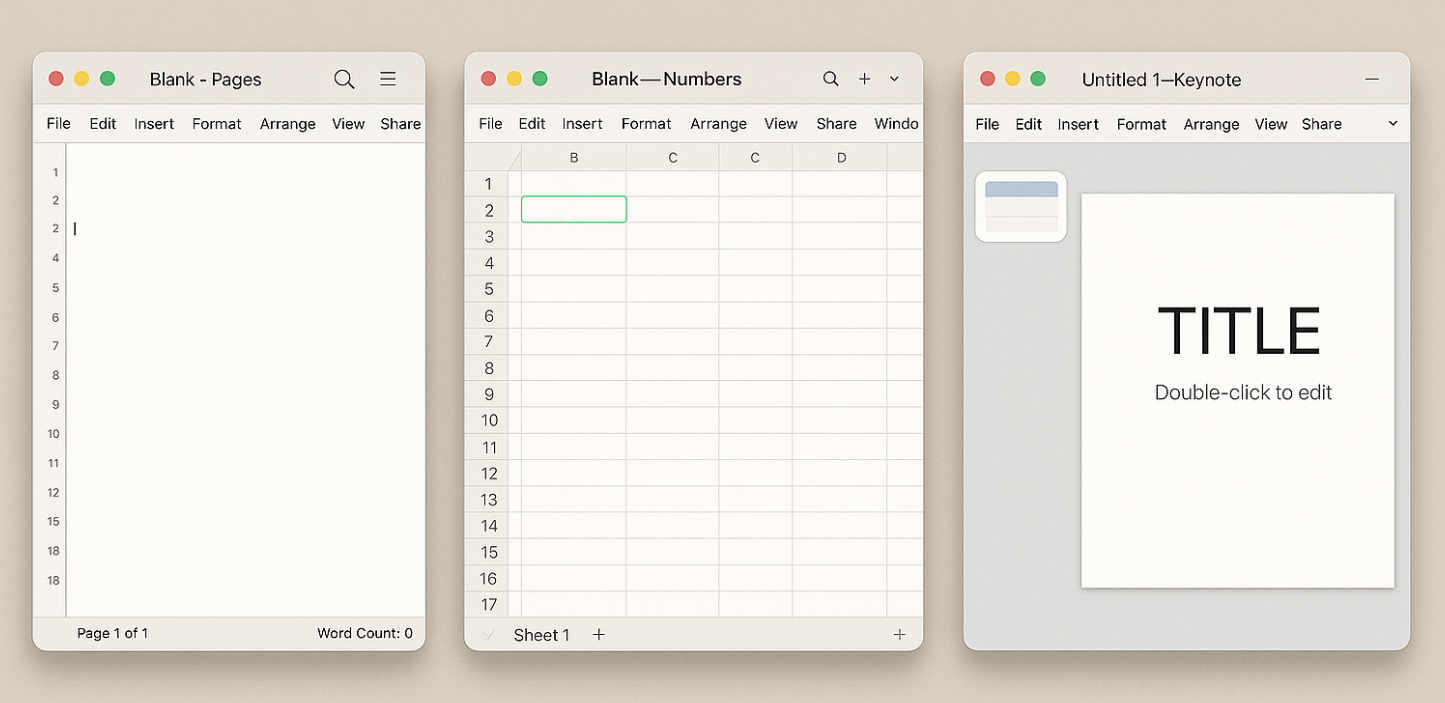The width and height of the screenshot is (1445, 703).
Task: Open the Edit menu in Pages
Action: [103, 124]
